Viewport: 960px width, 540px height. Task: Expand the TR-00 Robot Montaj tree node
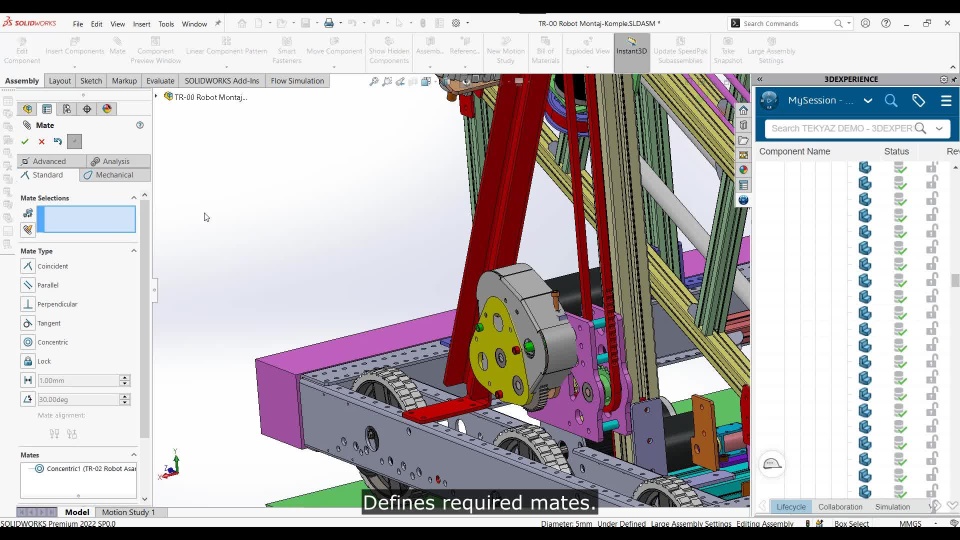156,97
